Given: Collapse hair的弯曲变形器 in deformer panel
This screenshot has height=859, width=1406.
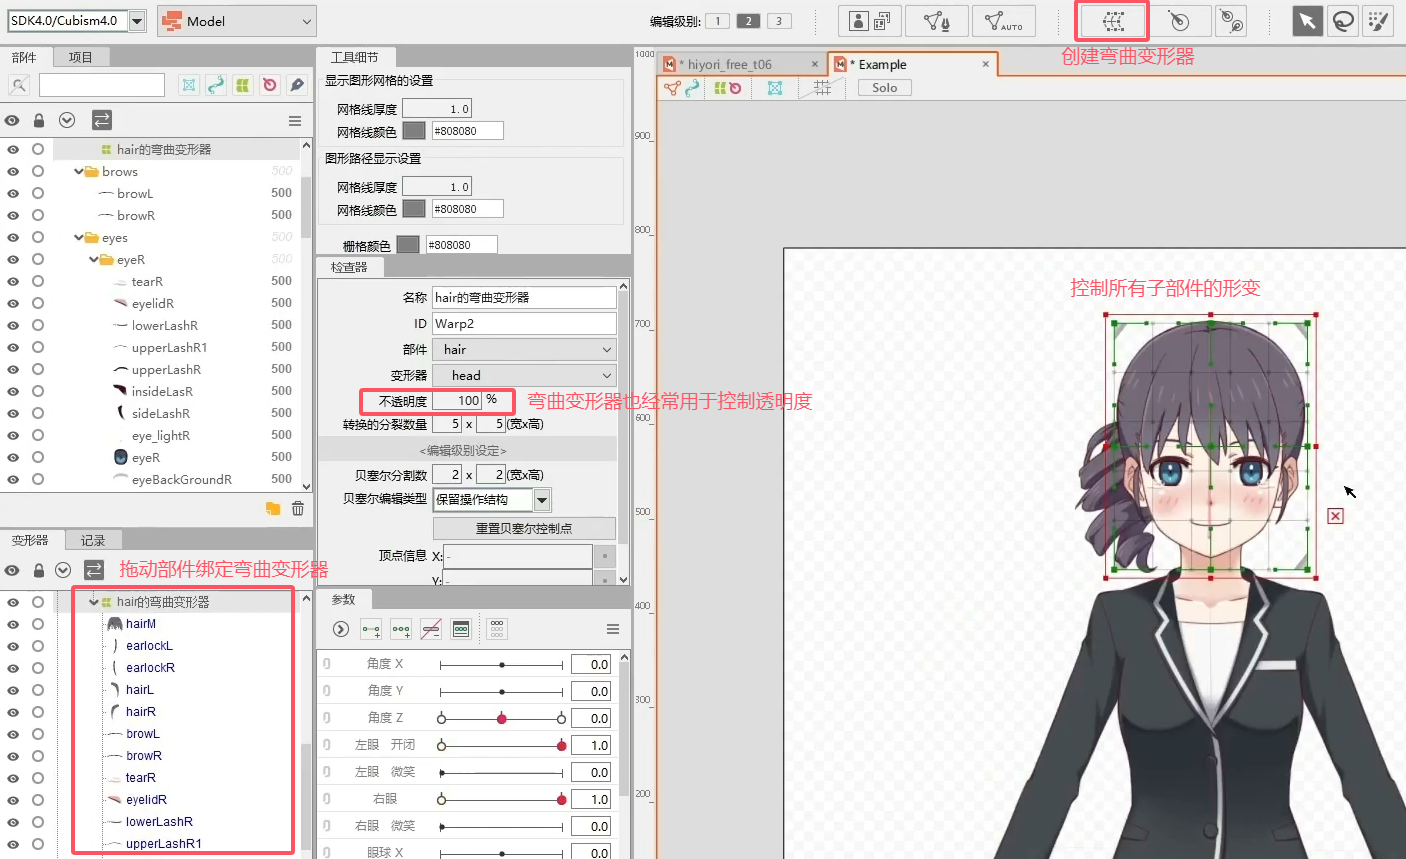Looking at the screenshot, I should tap(94, 602).
